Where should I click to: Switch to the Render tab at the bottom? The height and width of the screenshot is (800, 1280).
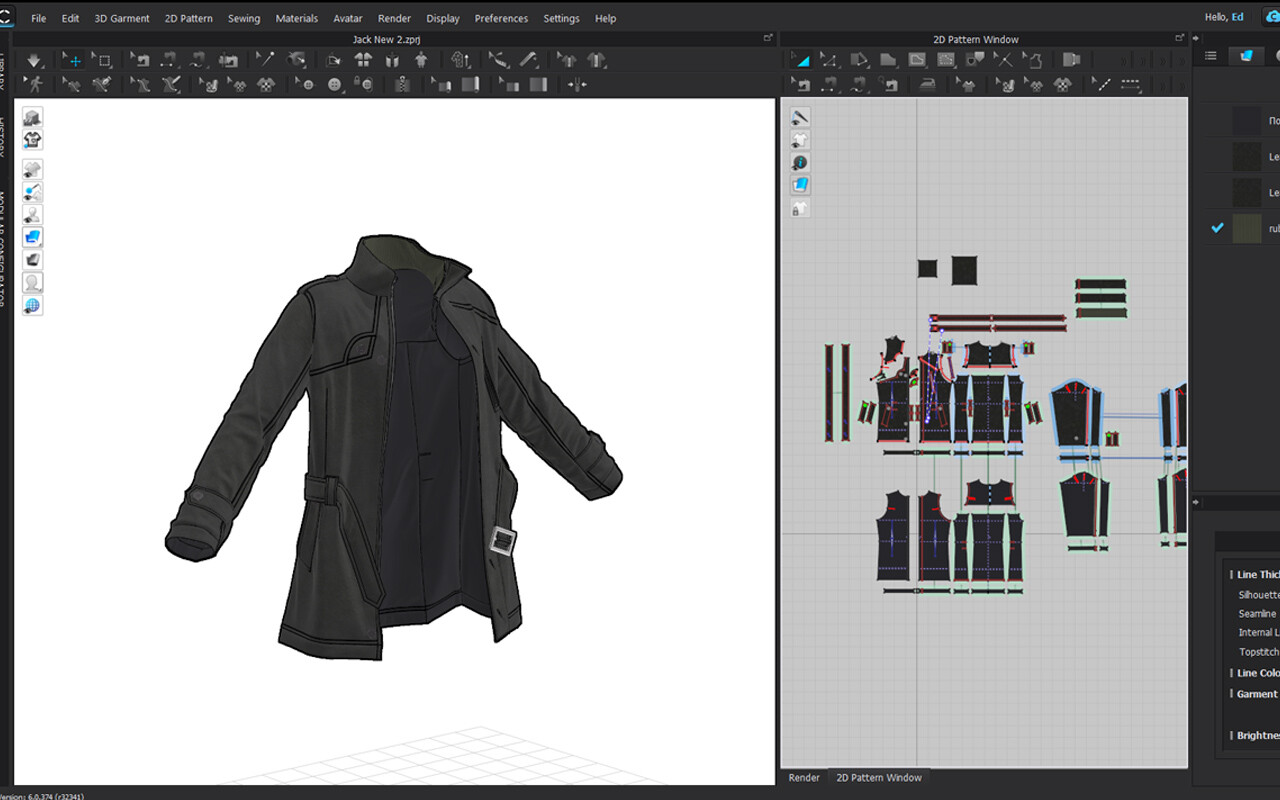pos(804,777)
